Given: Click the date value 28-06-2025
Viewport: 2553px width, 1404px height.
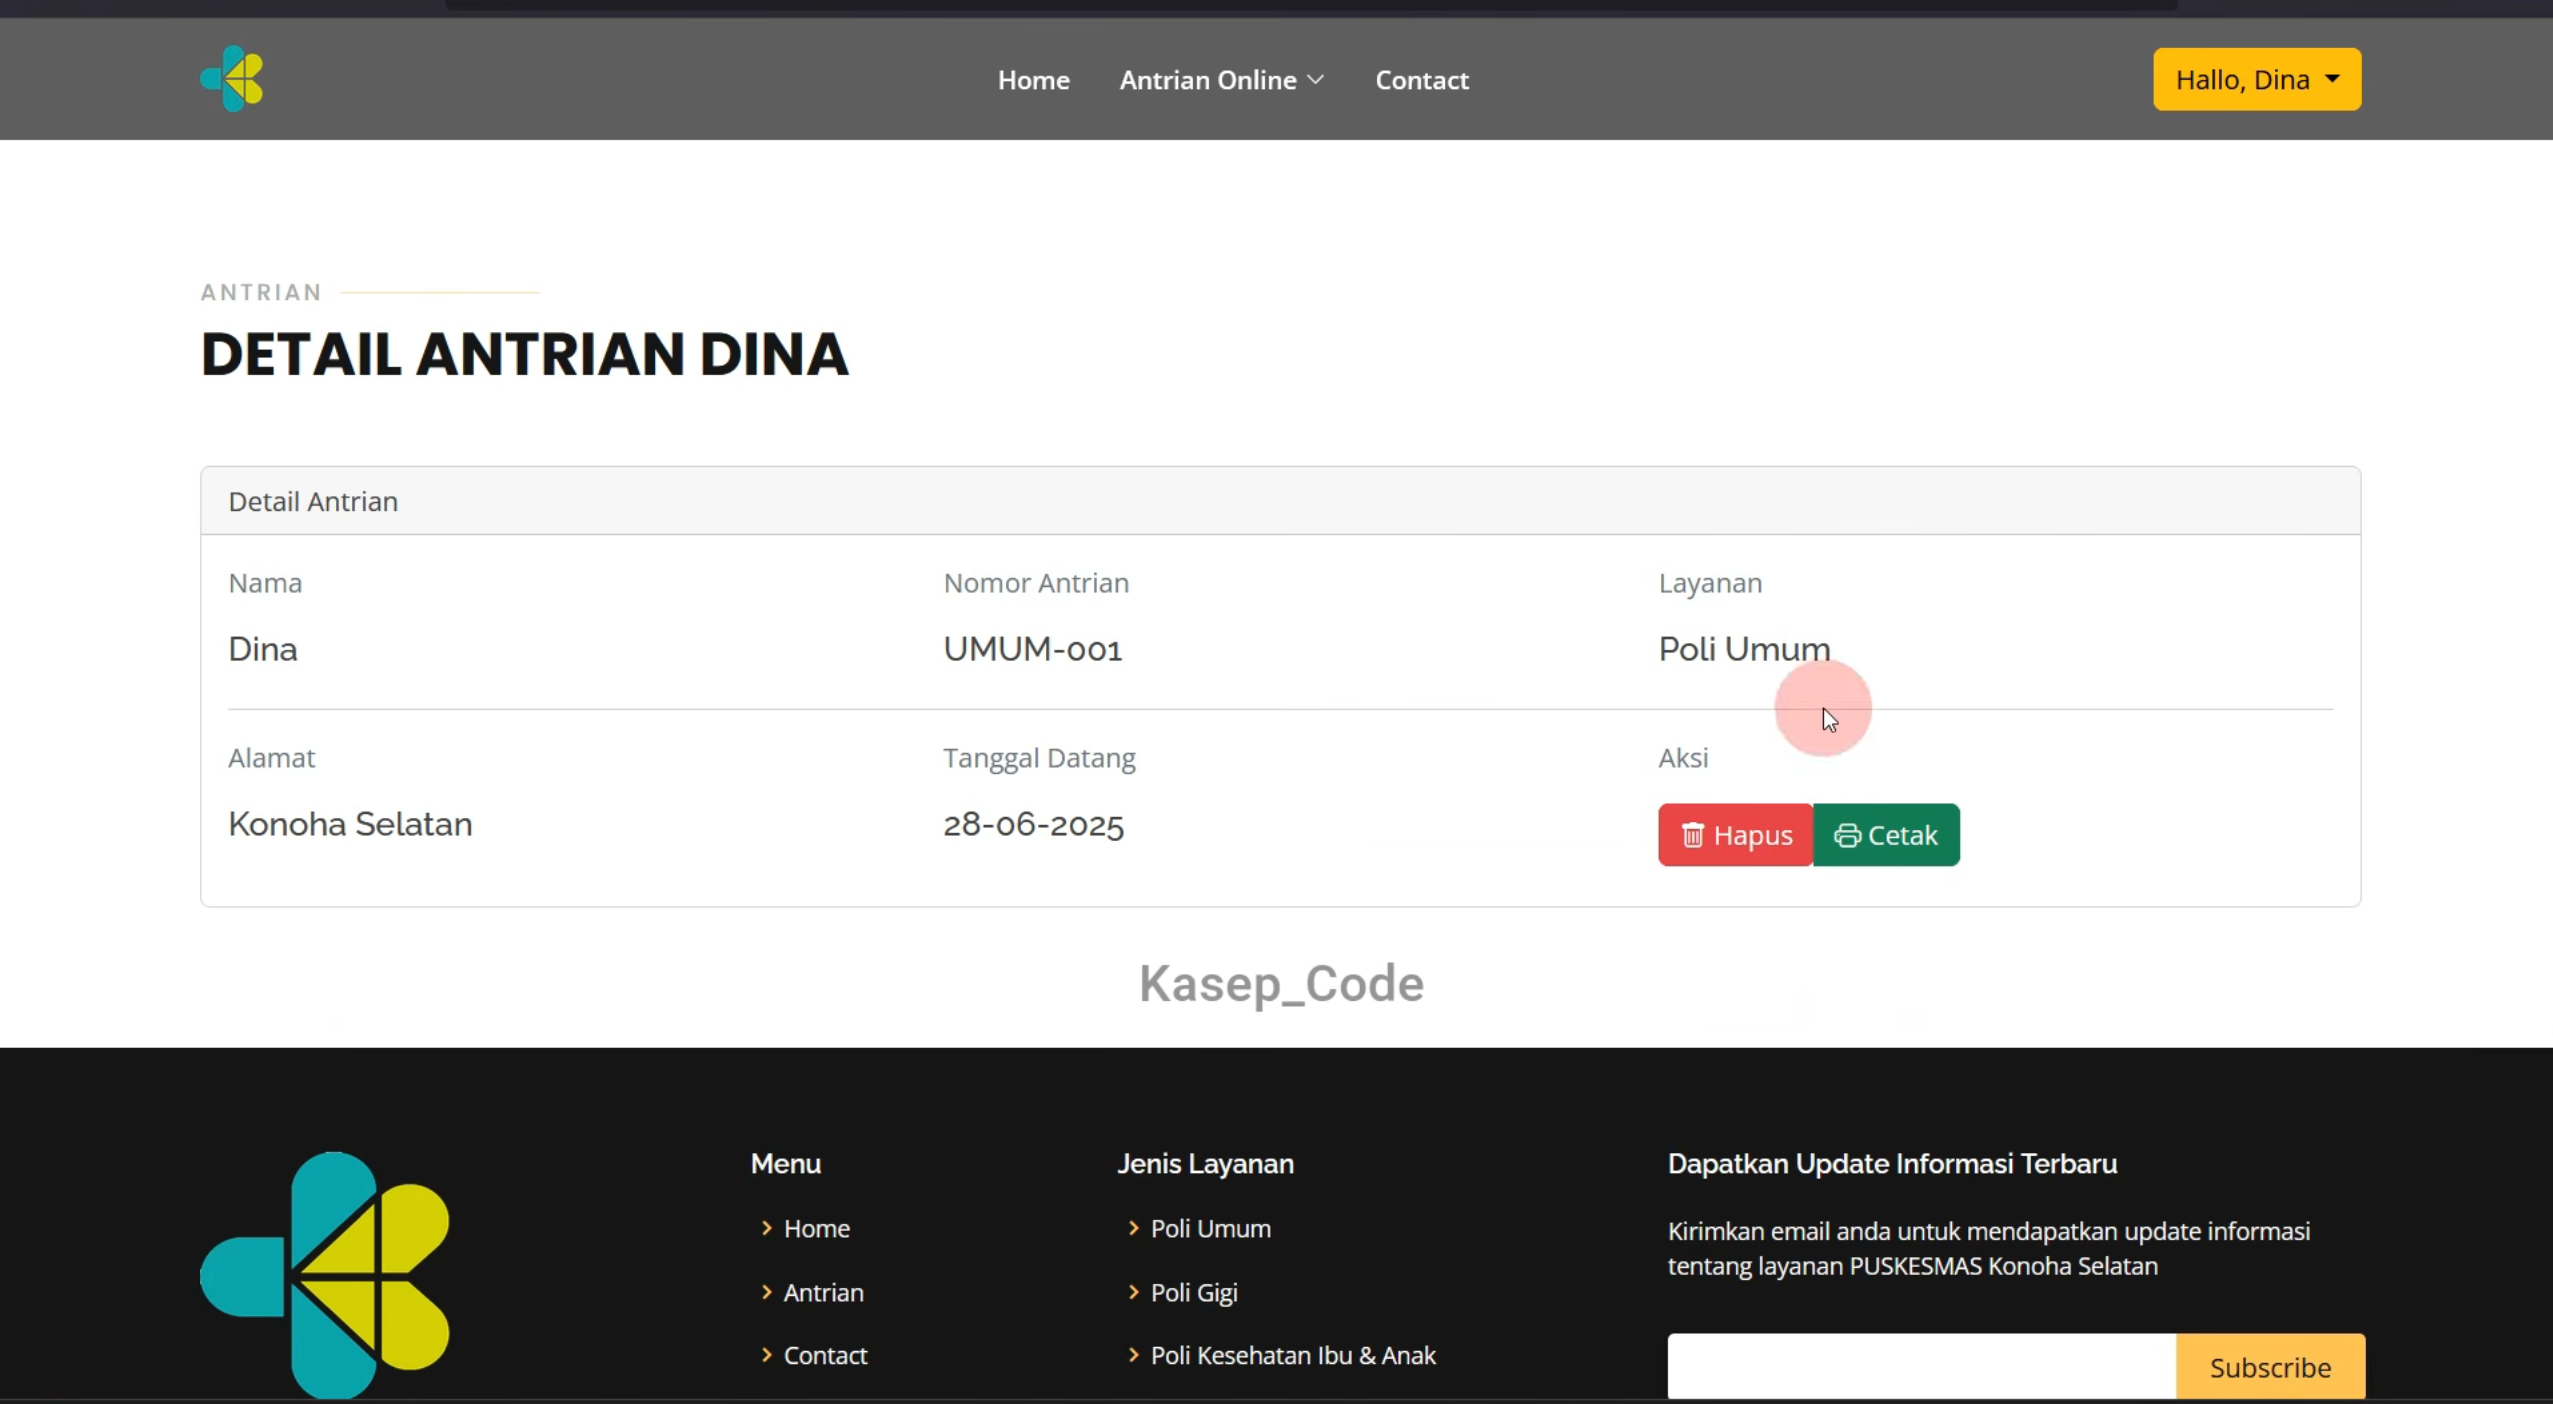Looking at the screenshot, I should pyautogui.click(x=1033, y=824).
